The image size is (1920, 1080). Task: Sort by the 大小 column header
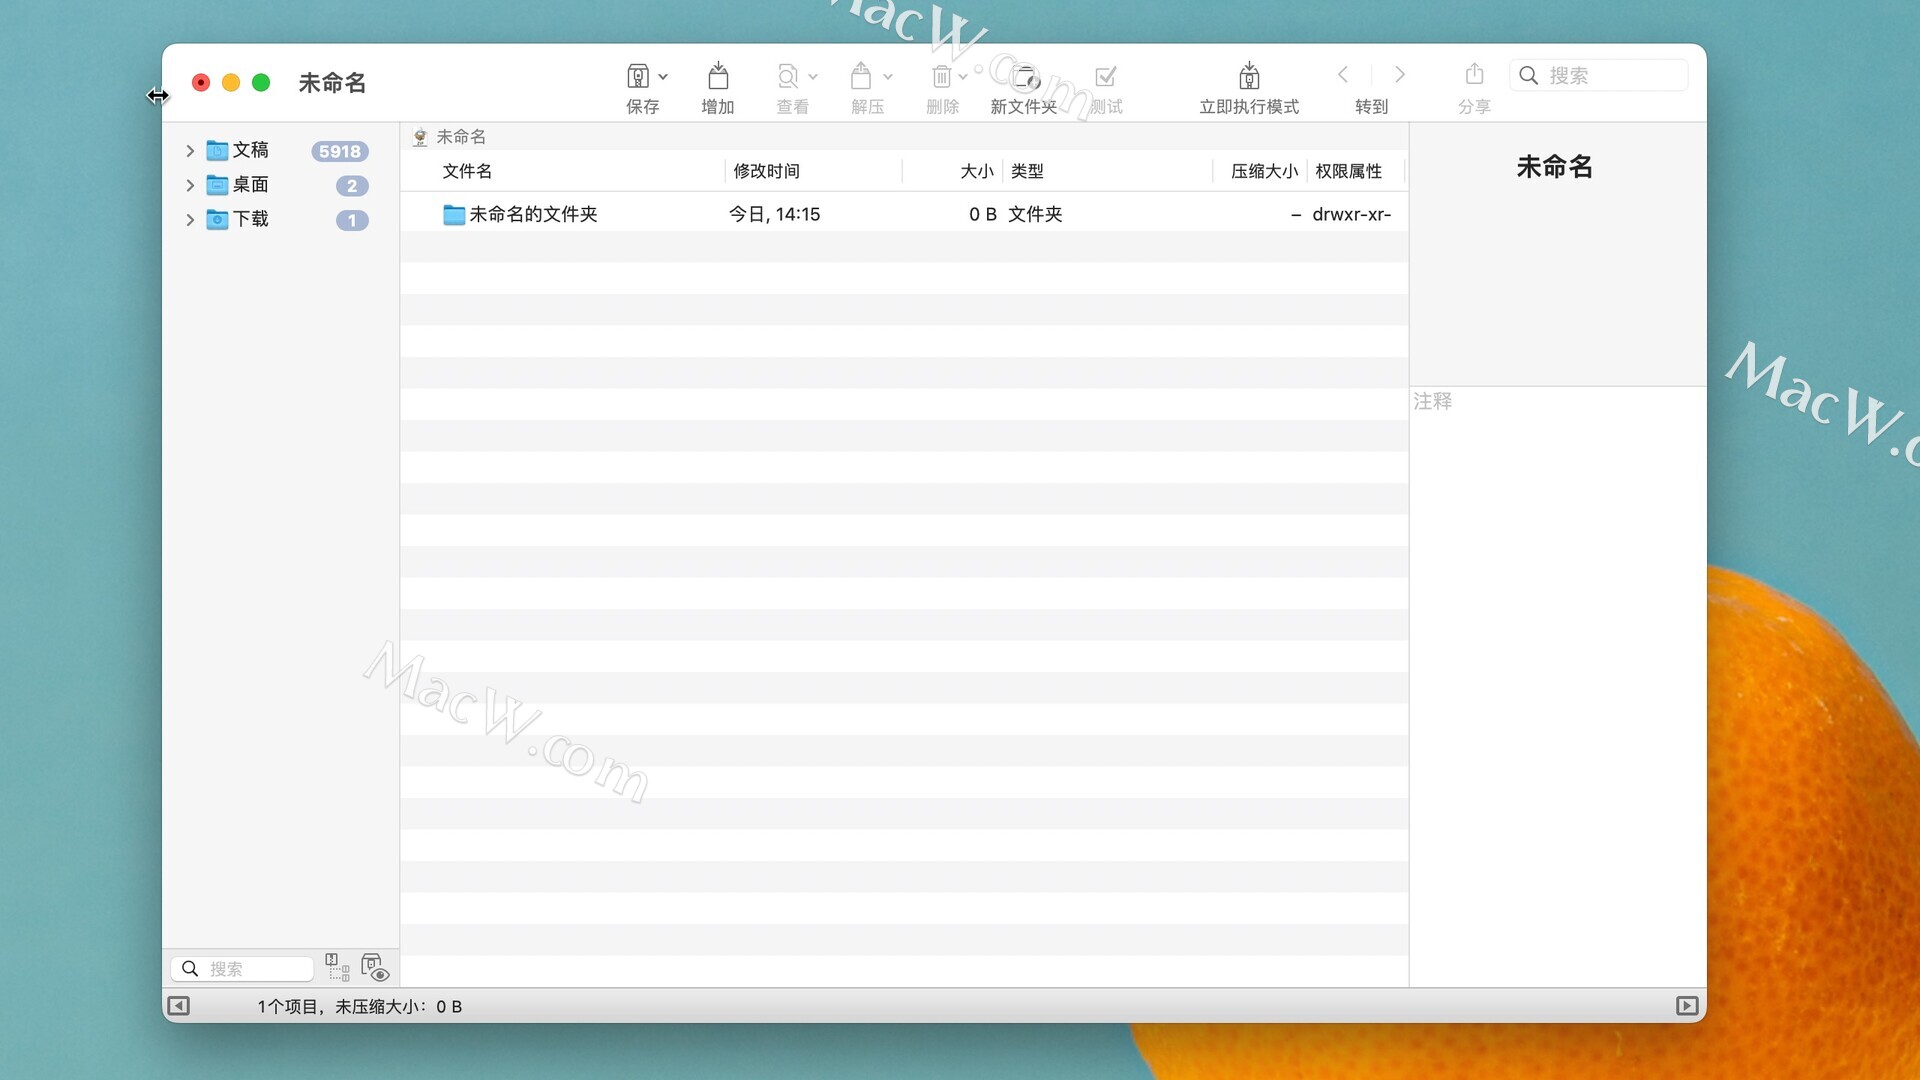coord(952,171)
